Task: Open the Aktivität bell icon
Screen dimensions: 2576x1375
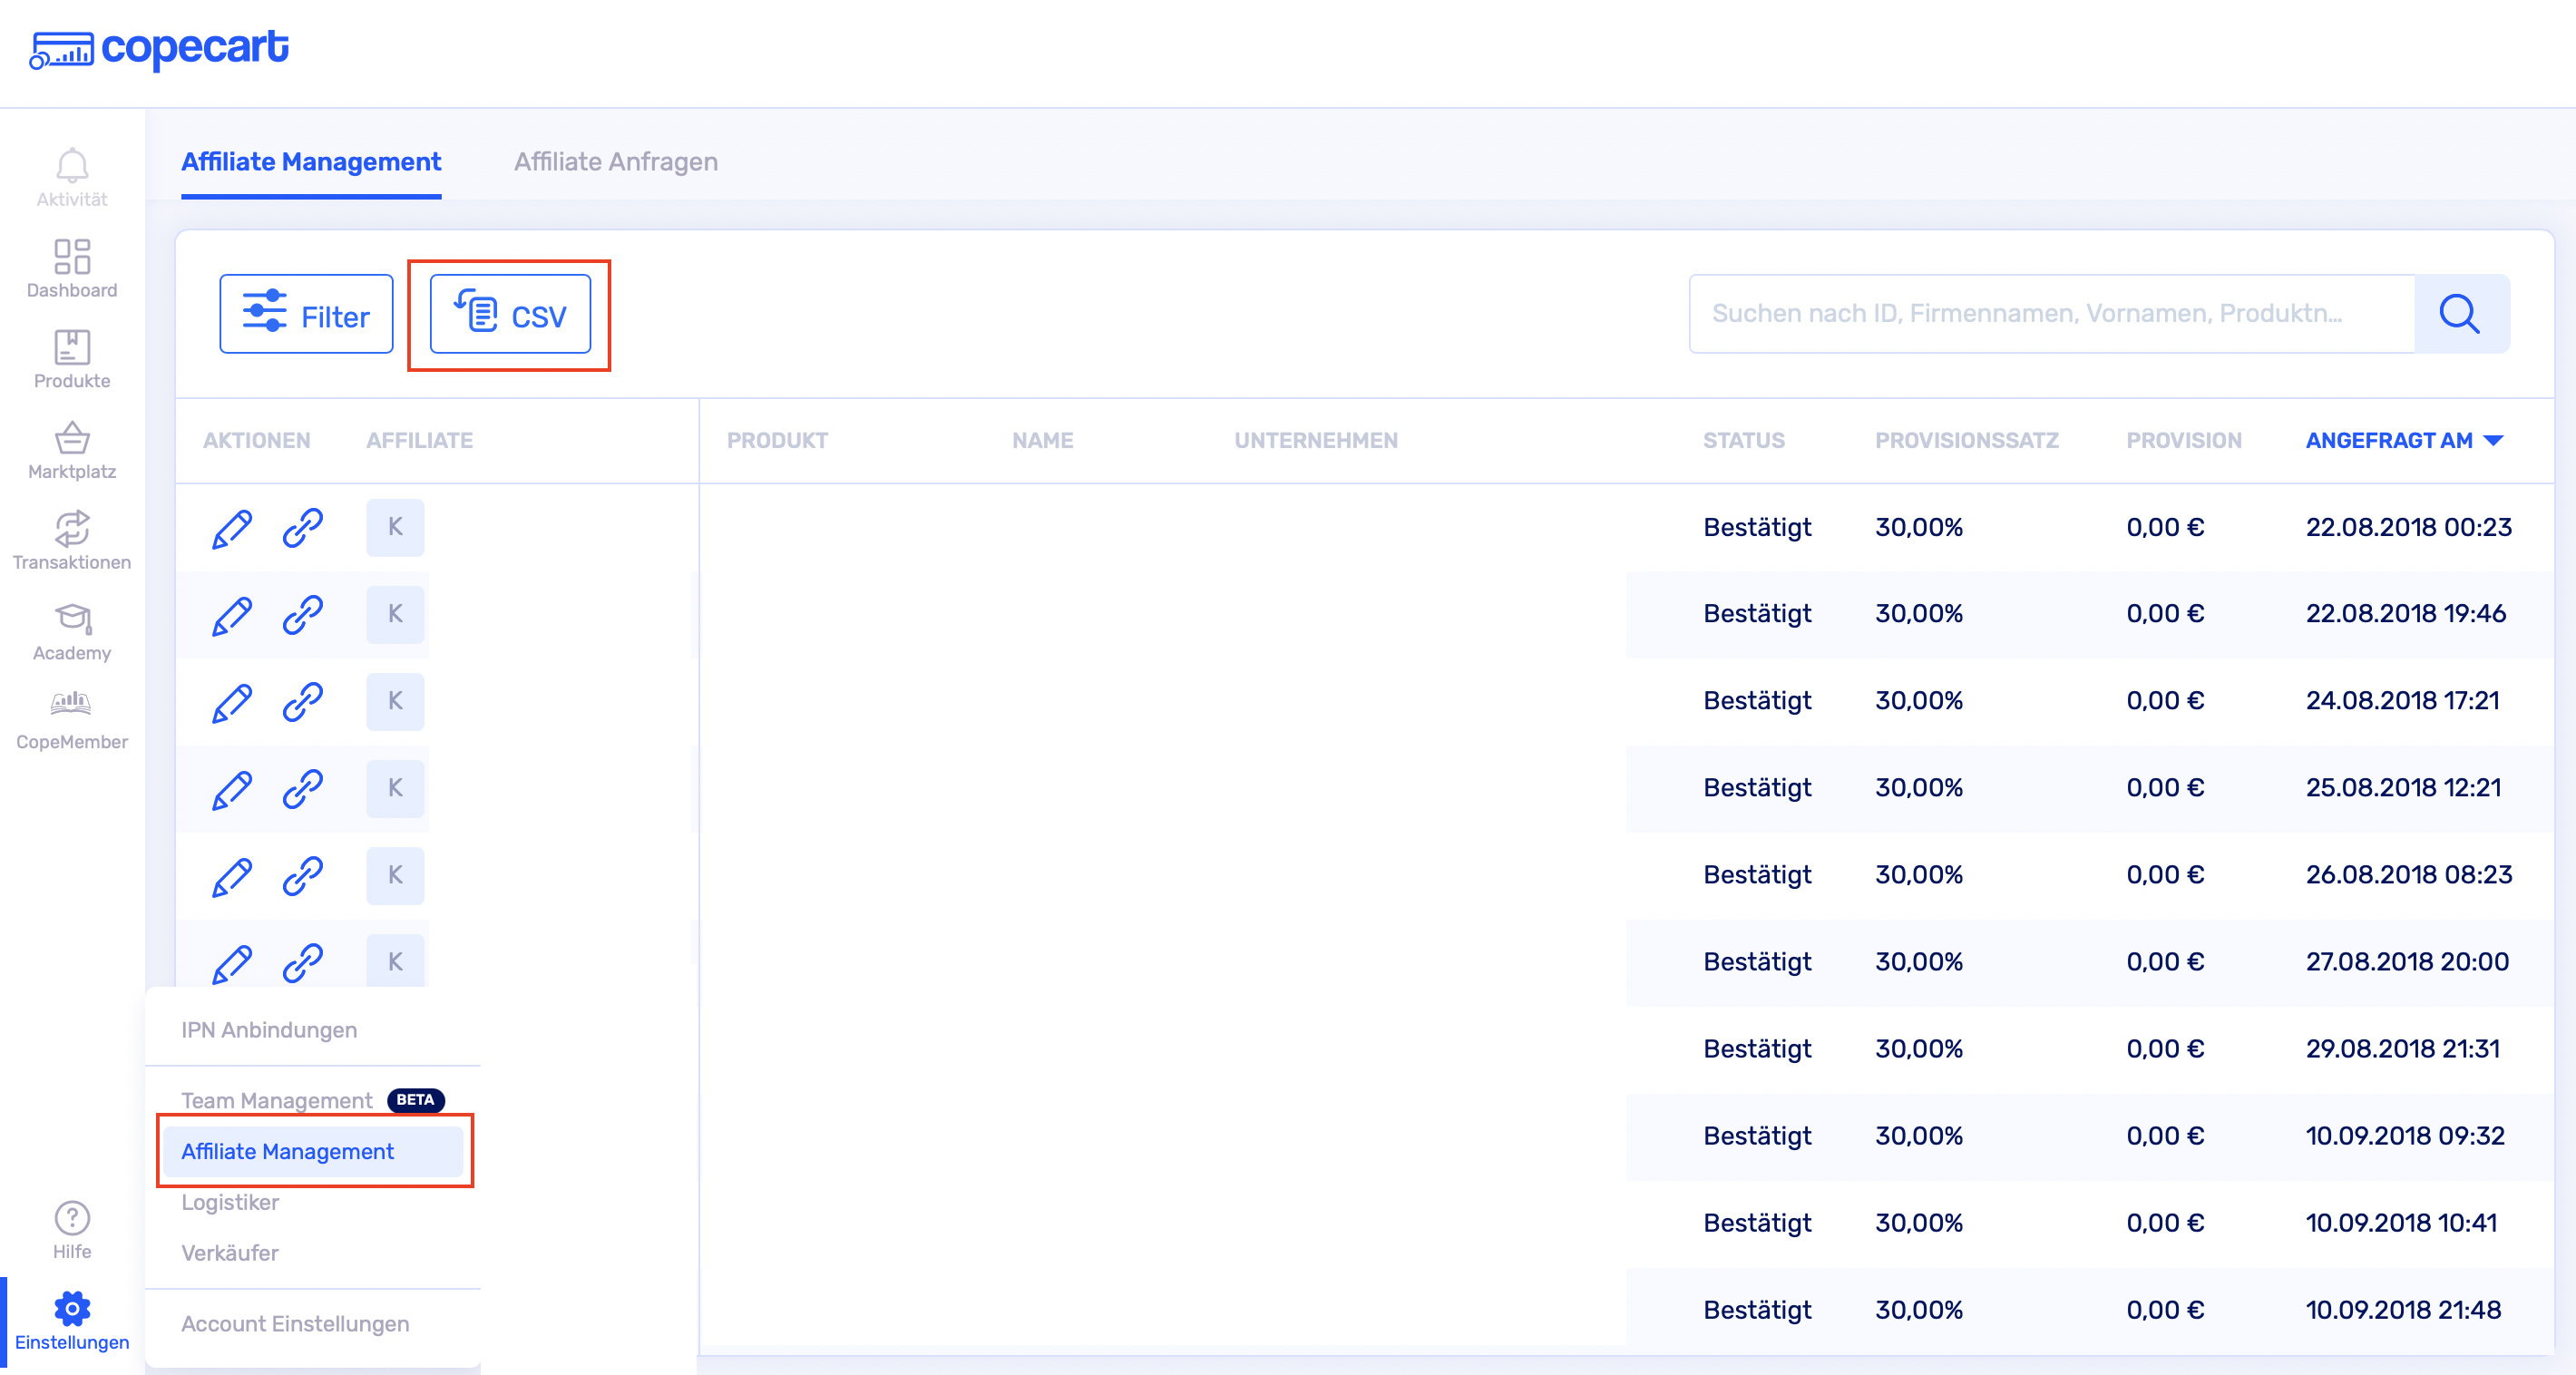Action: point(72,166)
